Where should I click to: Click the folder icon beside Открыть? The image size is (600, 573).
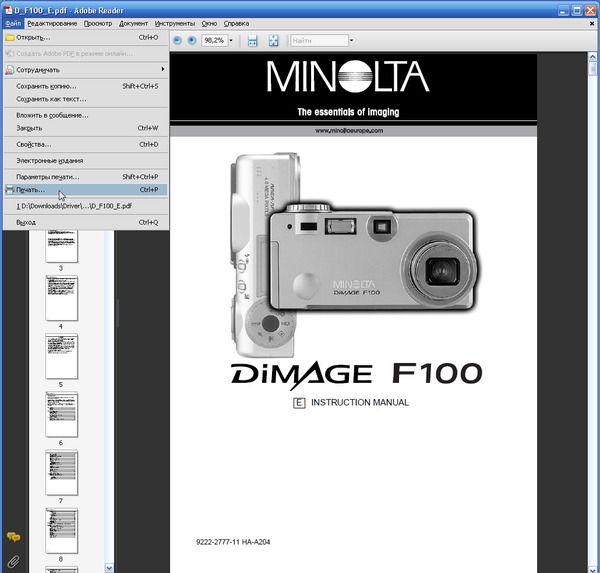pos(10,38)
